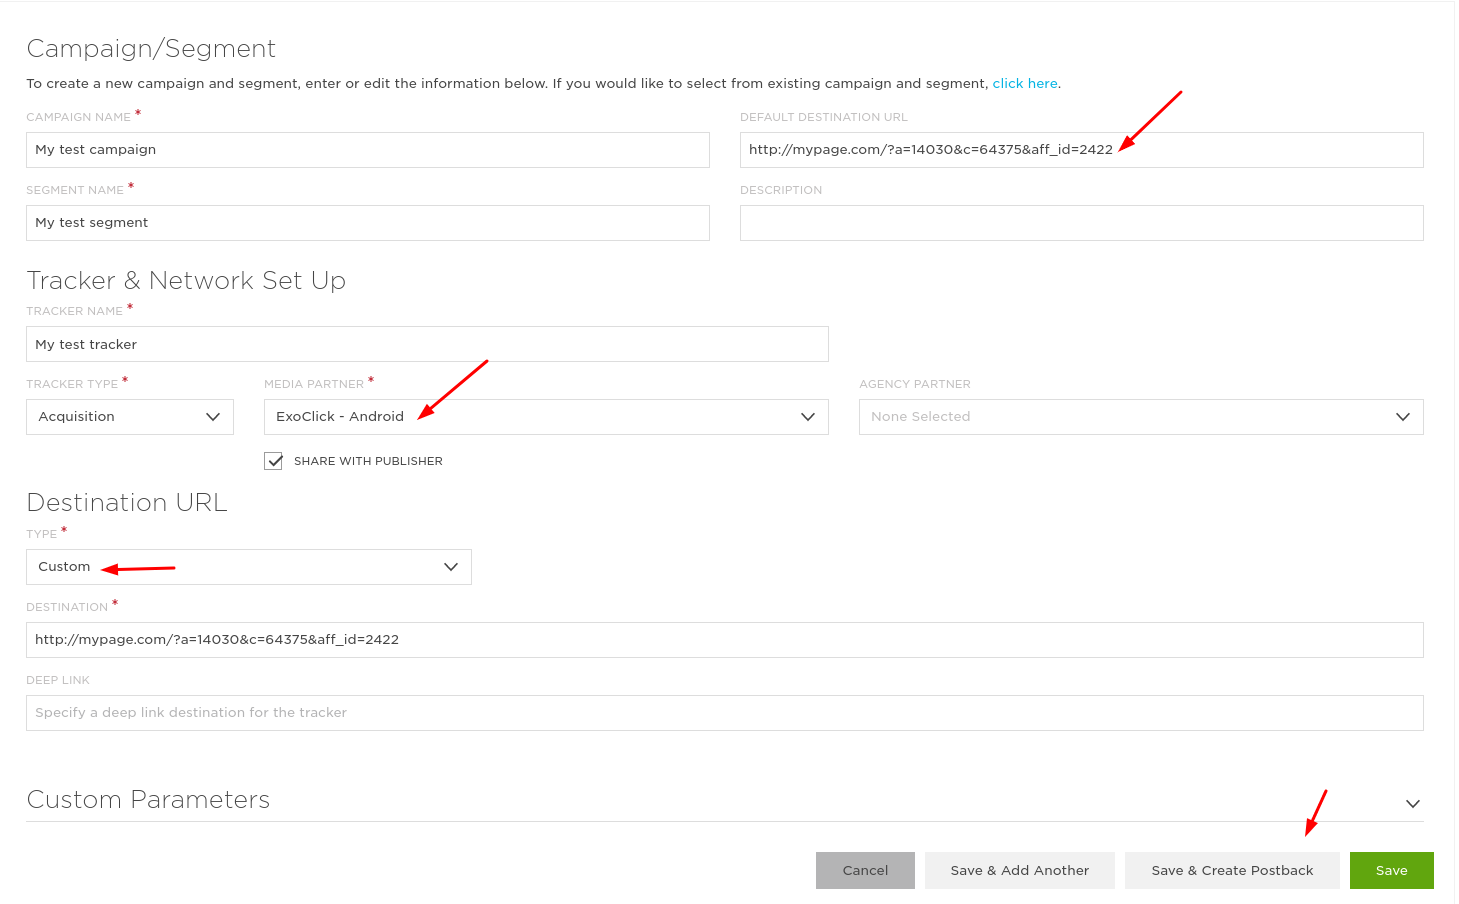1459x904 pixels.
Task: Select the Segment Name text field
Action: [x=367, y=223]
